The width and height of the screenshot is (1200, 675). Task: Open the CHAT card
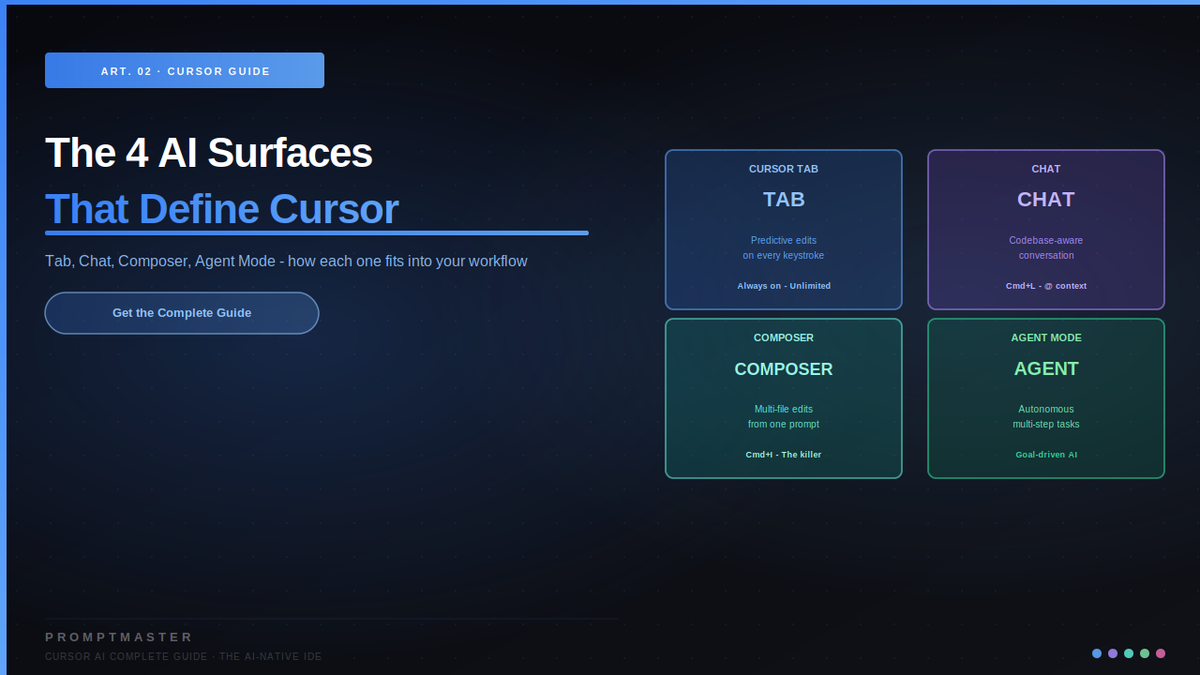point(1046,230)
